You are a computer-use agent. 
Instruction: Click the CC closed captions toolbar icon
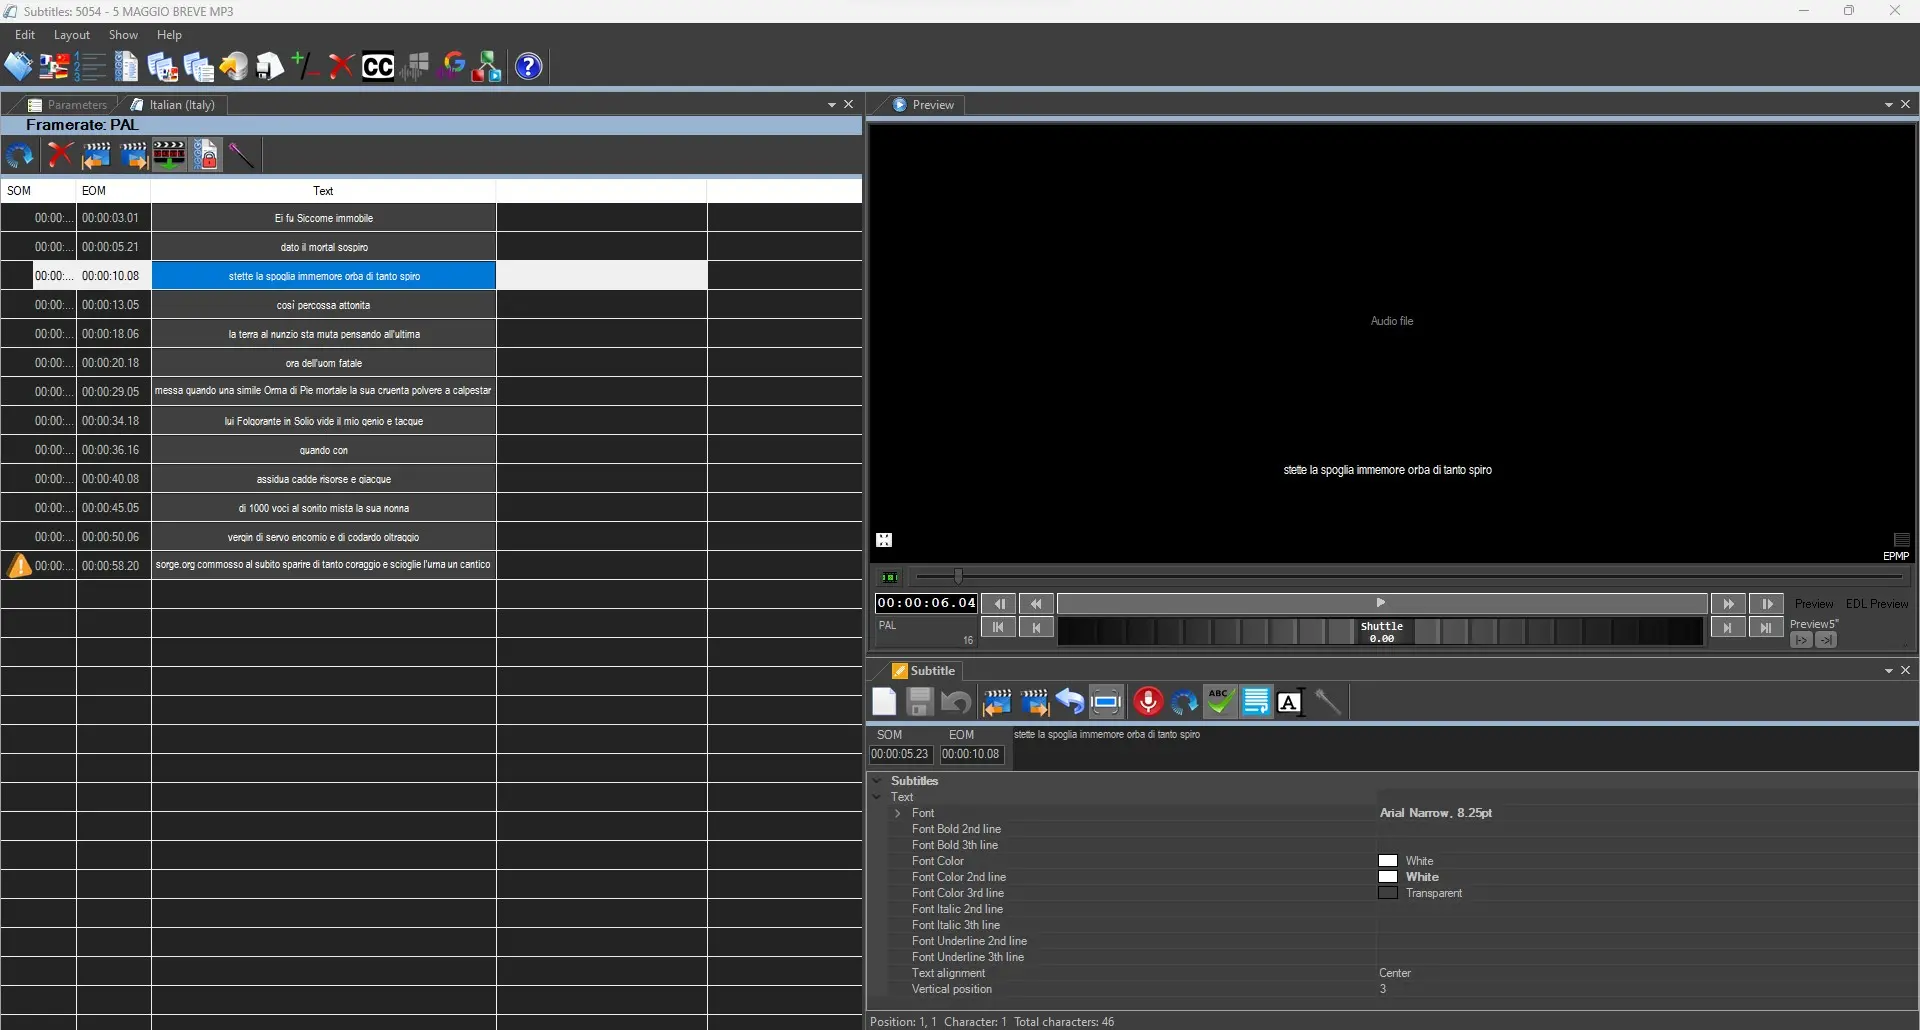point(377,67)
